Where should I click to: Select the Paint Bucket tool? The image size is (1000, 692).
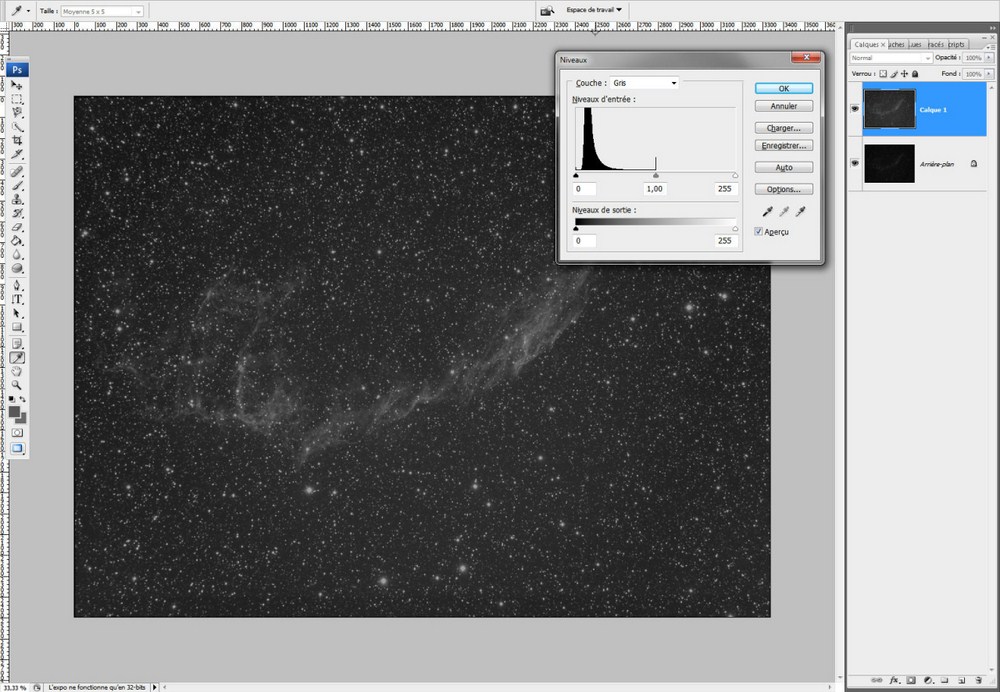pyautogui.click(x=17, y=241)
